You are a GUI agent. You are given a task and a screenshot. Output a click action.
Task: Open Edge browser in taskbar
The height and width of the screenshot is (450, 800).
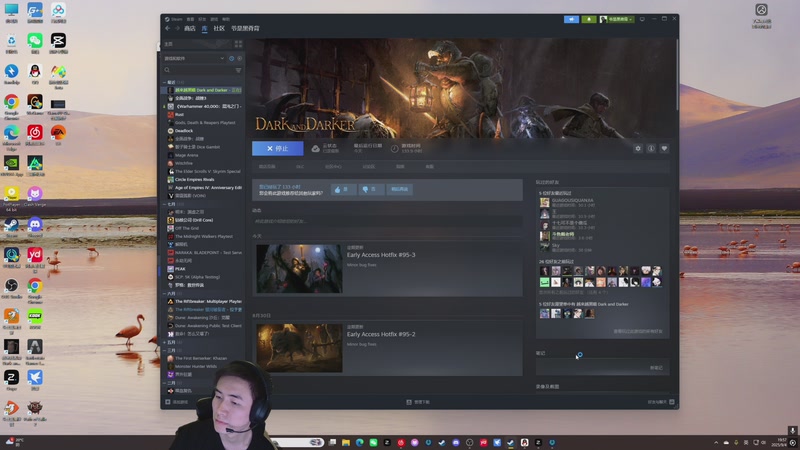pos(360,442)
